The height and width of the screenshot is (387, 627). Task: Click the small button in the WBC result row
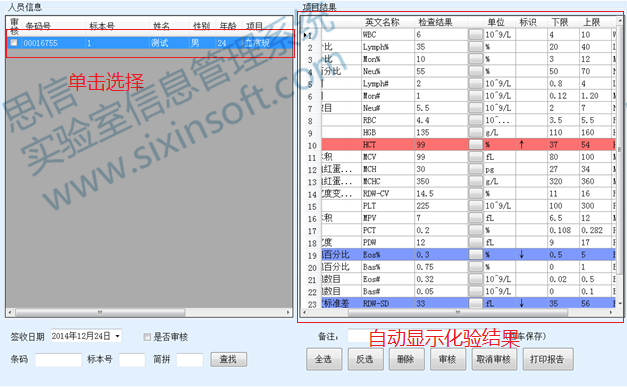tap(475, 35)
